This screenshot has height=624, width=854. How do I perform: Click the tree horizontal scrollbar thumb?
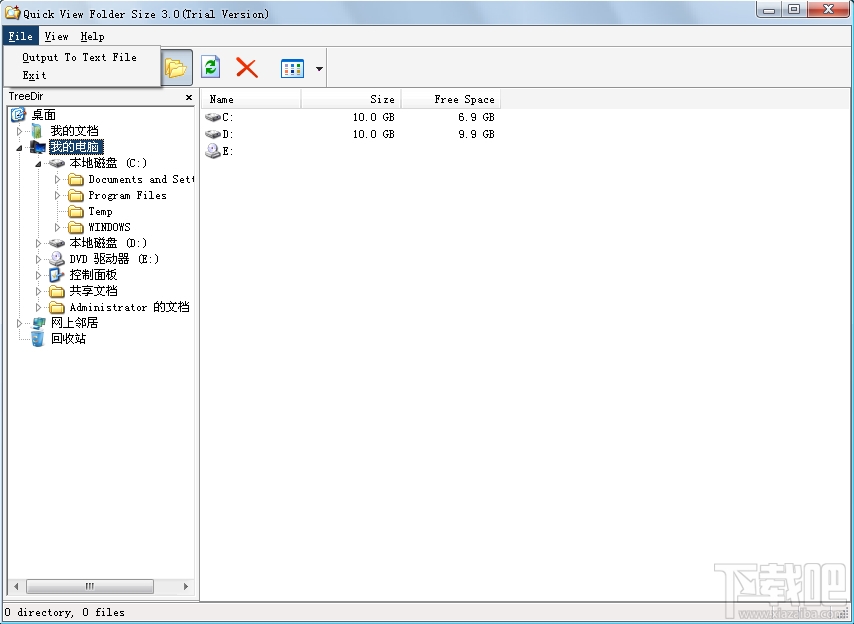[x=90, y=586]
